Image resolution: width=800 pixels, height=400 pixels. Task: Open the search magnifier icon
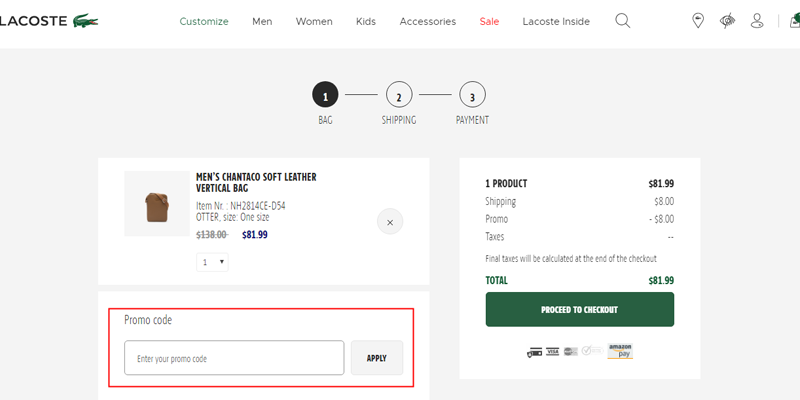pyautogui.click(x=622, y=21)
